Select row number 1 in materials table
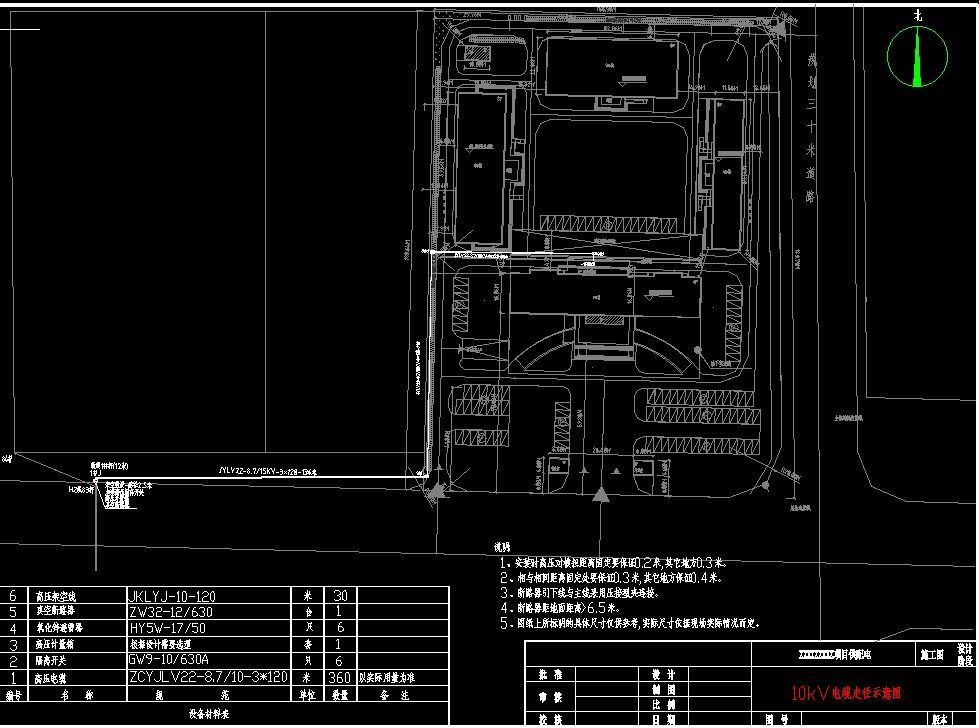The width and height of the screenshot is (979, 728). coord(13,677)
